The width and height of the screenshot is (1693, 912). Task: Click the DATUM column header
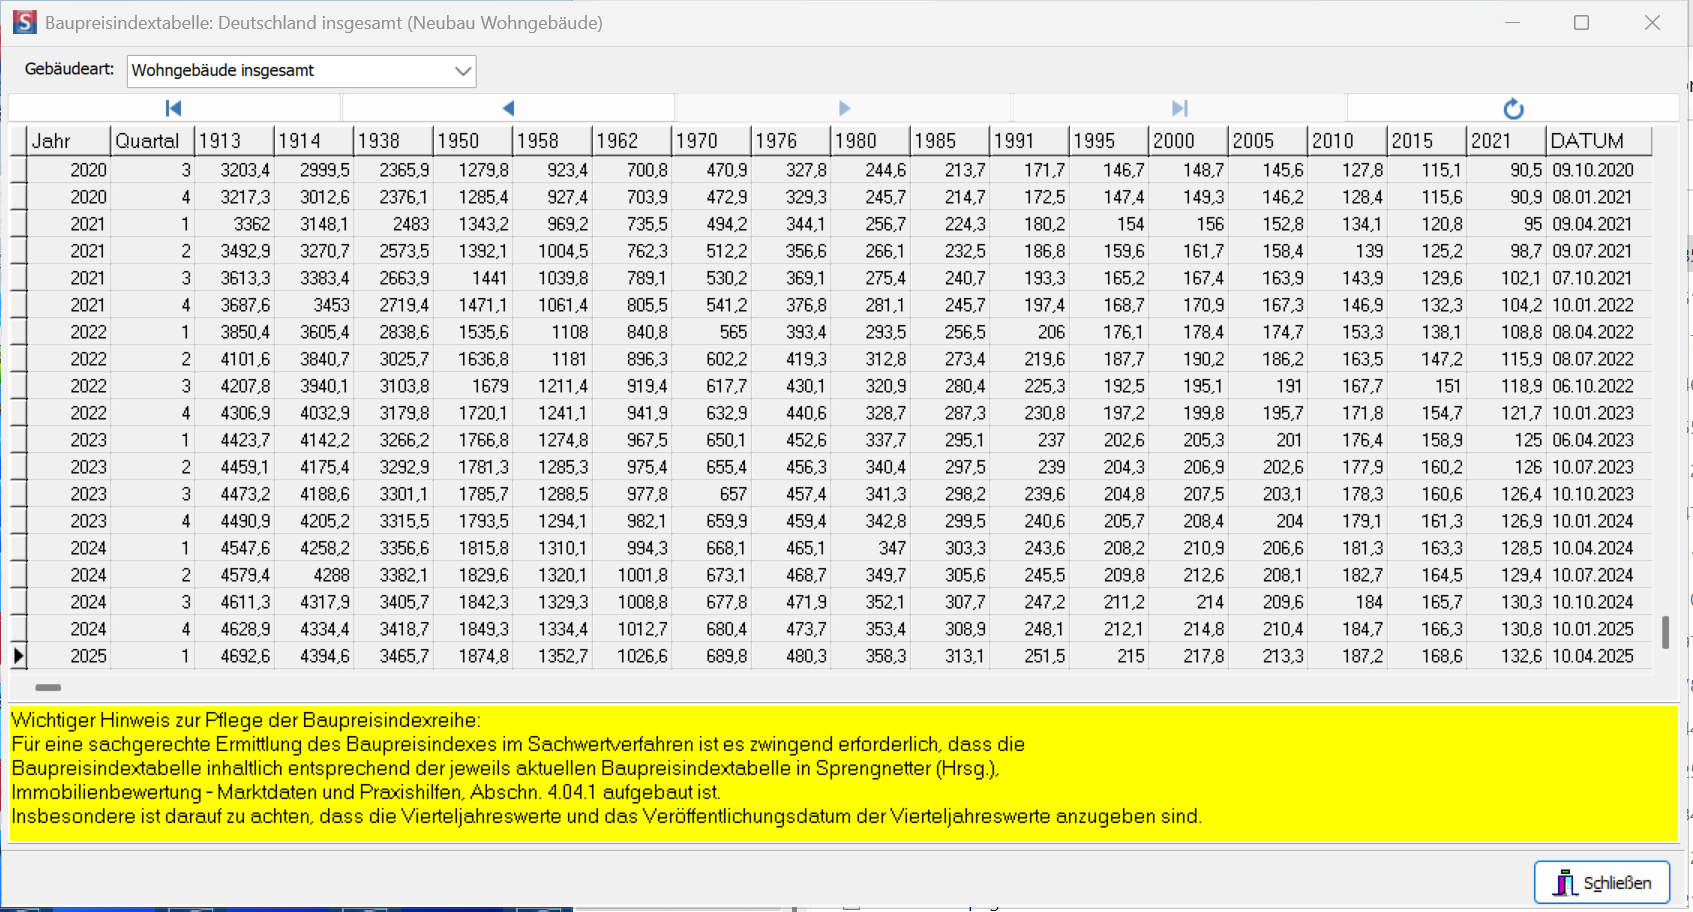(x=1597, y=141)
